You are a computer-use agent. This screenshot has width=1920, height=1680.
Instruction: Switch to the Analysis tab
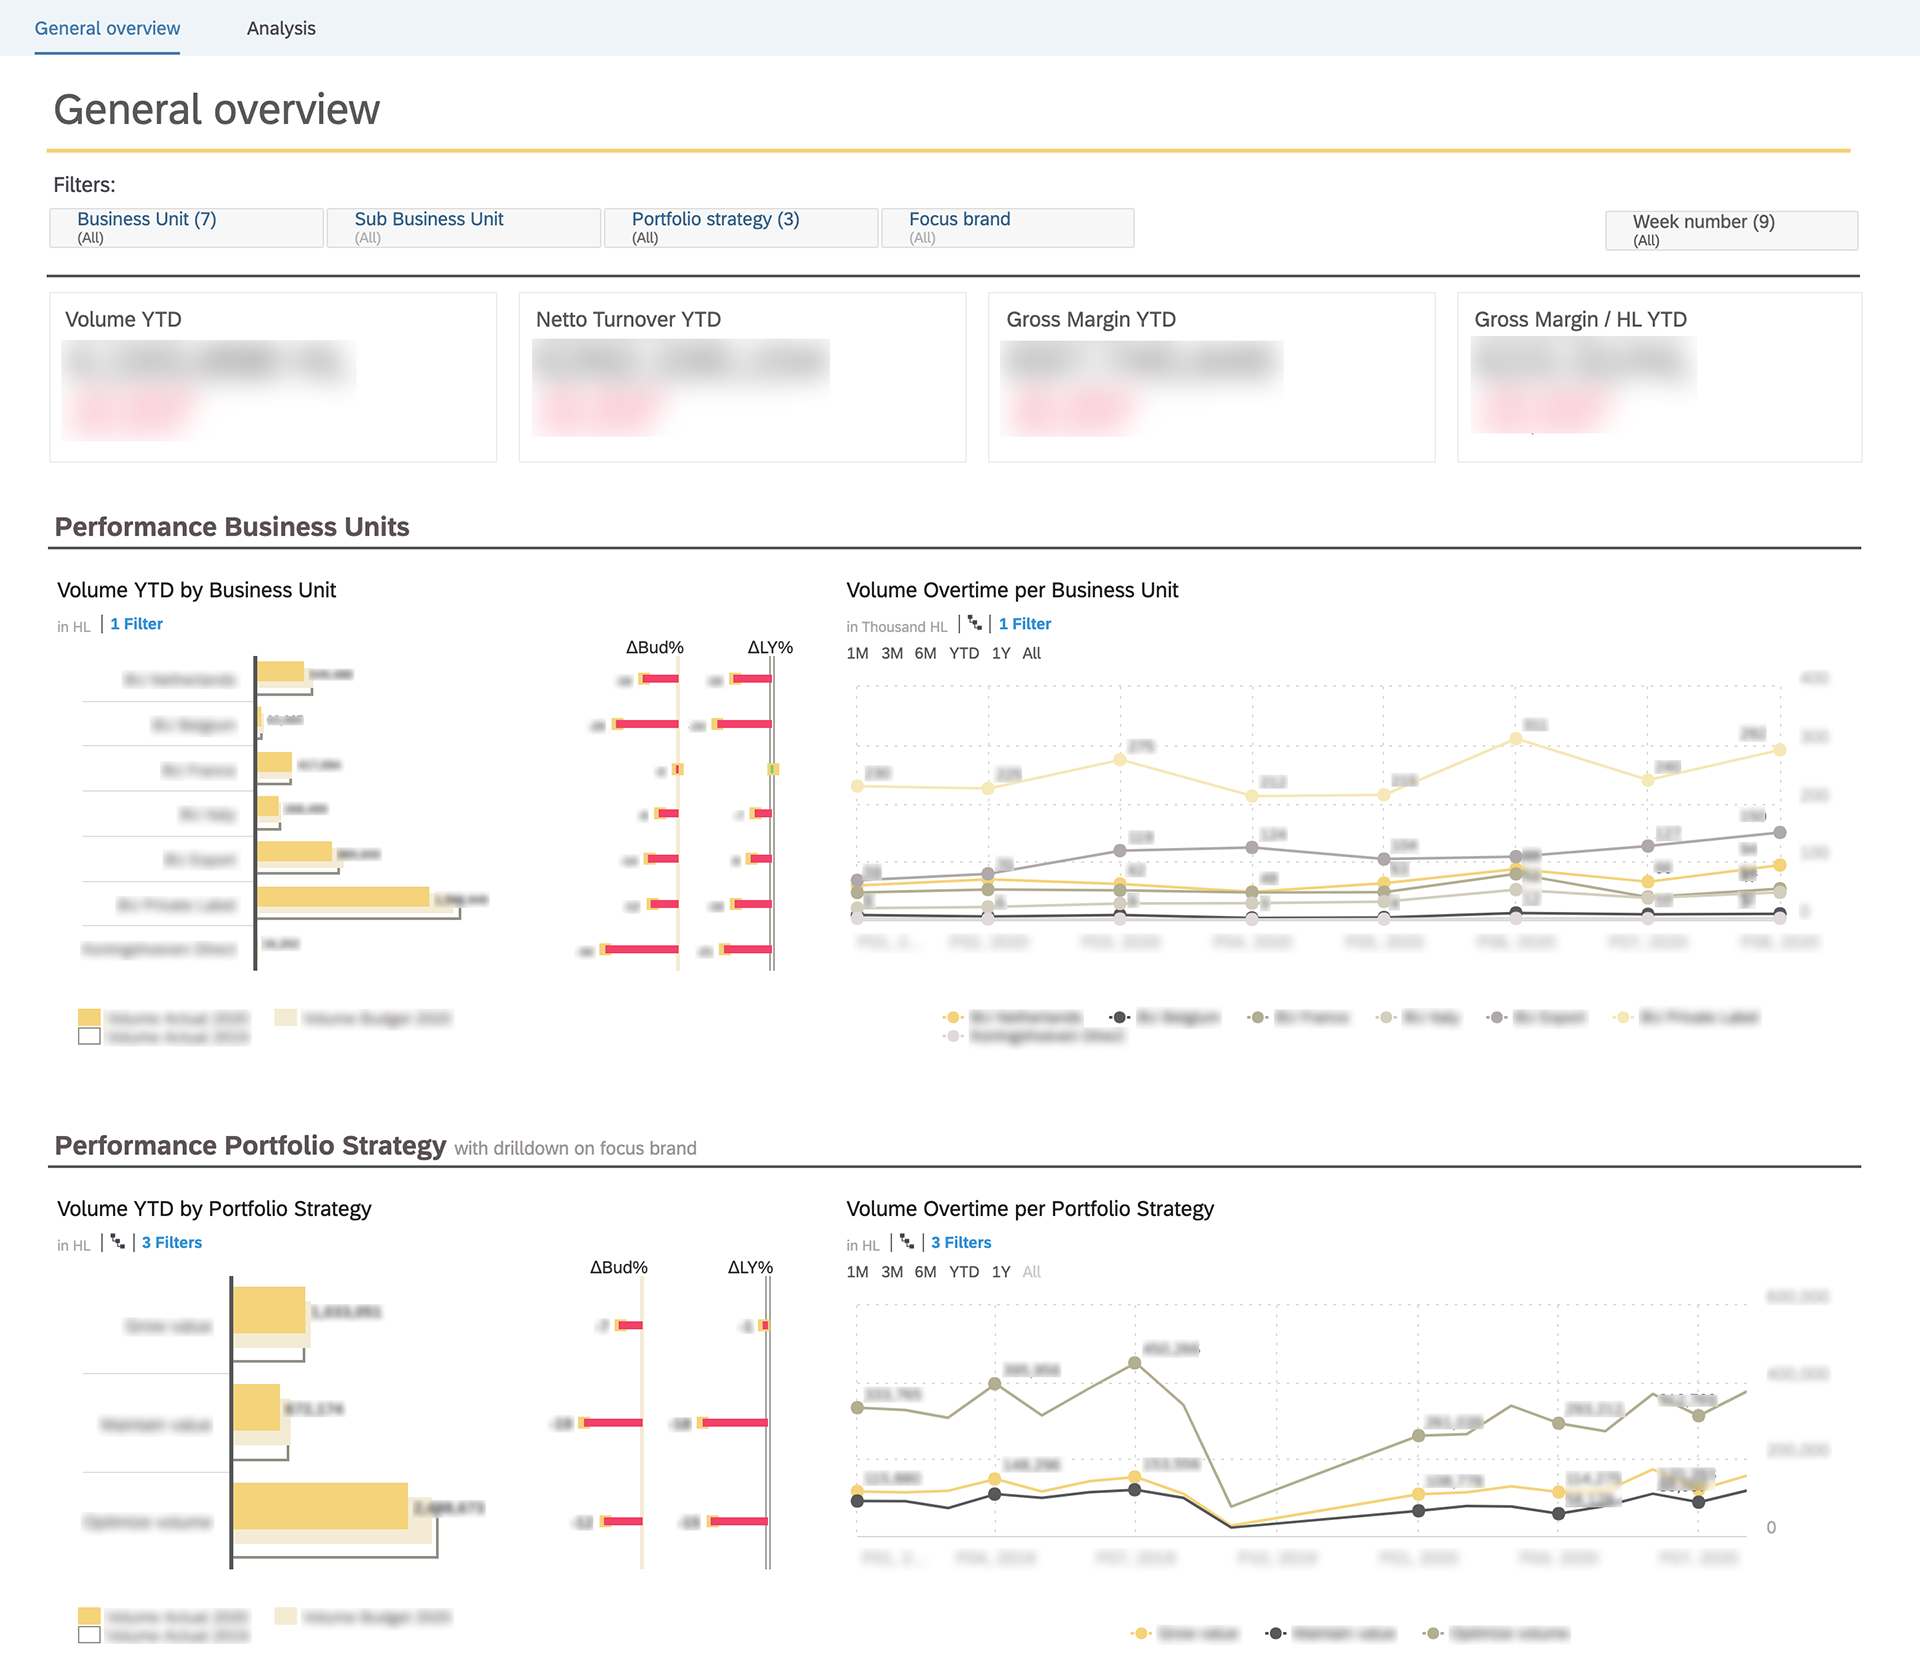pos(281,28)
